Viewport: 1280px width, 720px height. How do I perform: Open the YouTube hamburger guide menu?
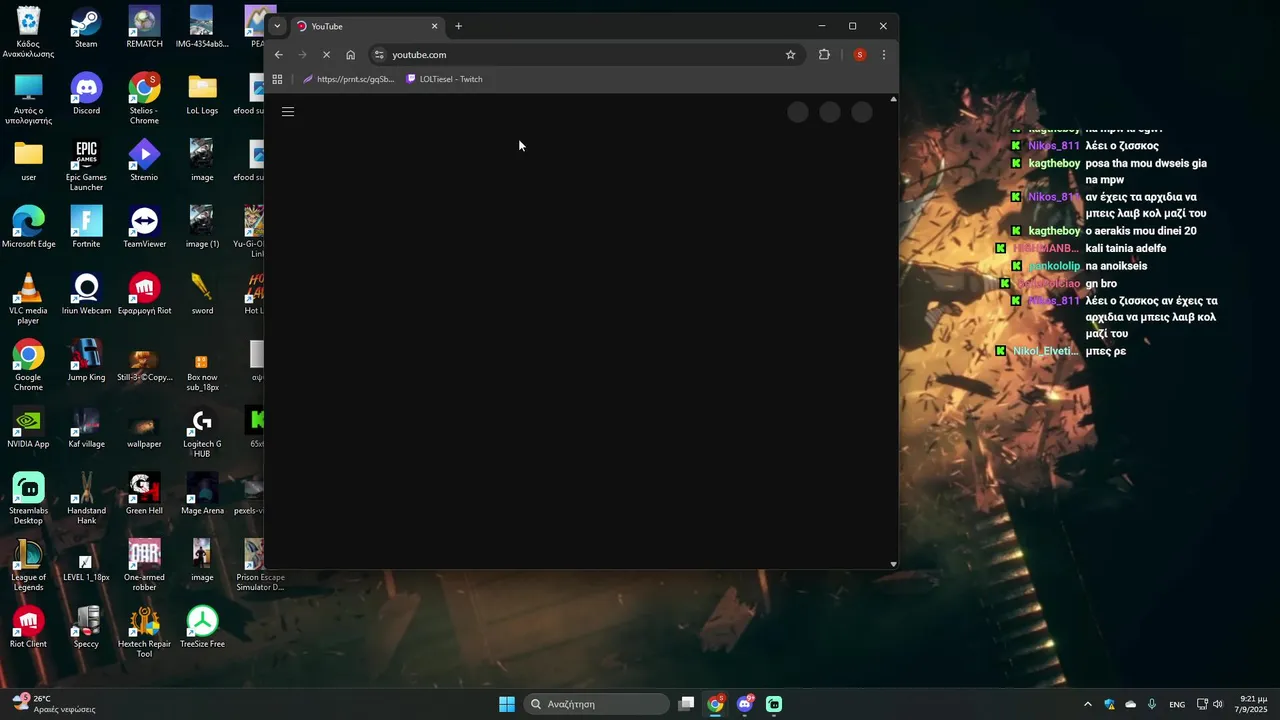(x=288, y=112)
